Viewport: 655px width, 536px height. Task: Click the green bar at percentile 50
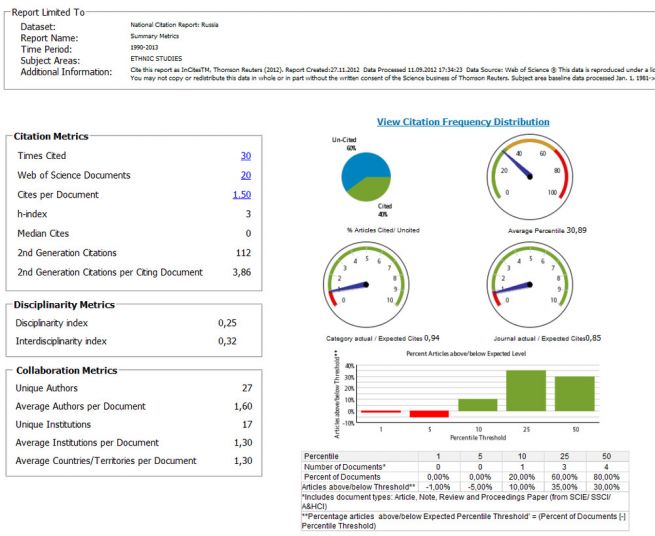click(574, 394)
